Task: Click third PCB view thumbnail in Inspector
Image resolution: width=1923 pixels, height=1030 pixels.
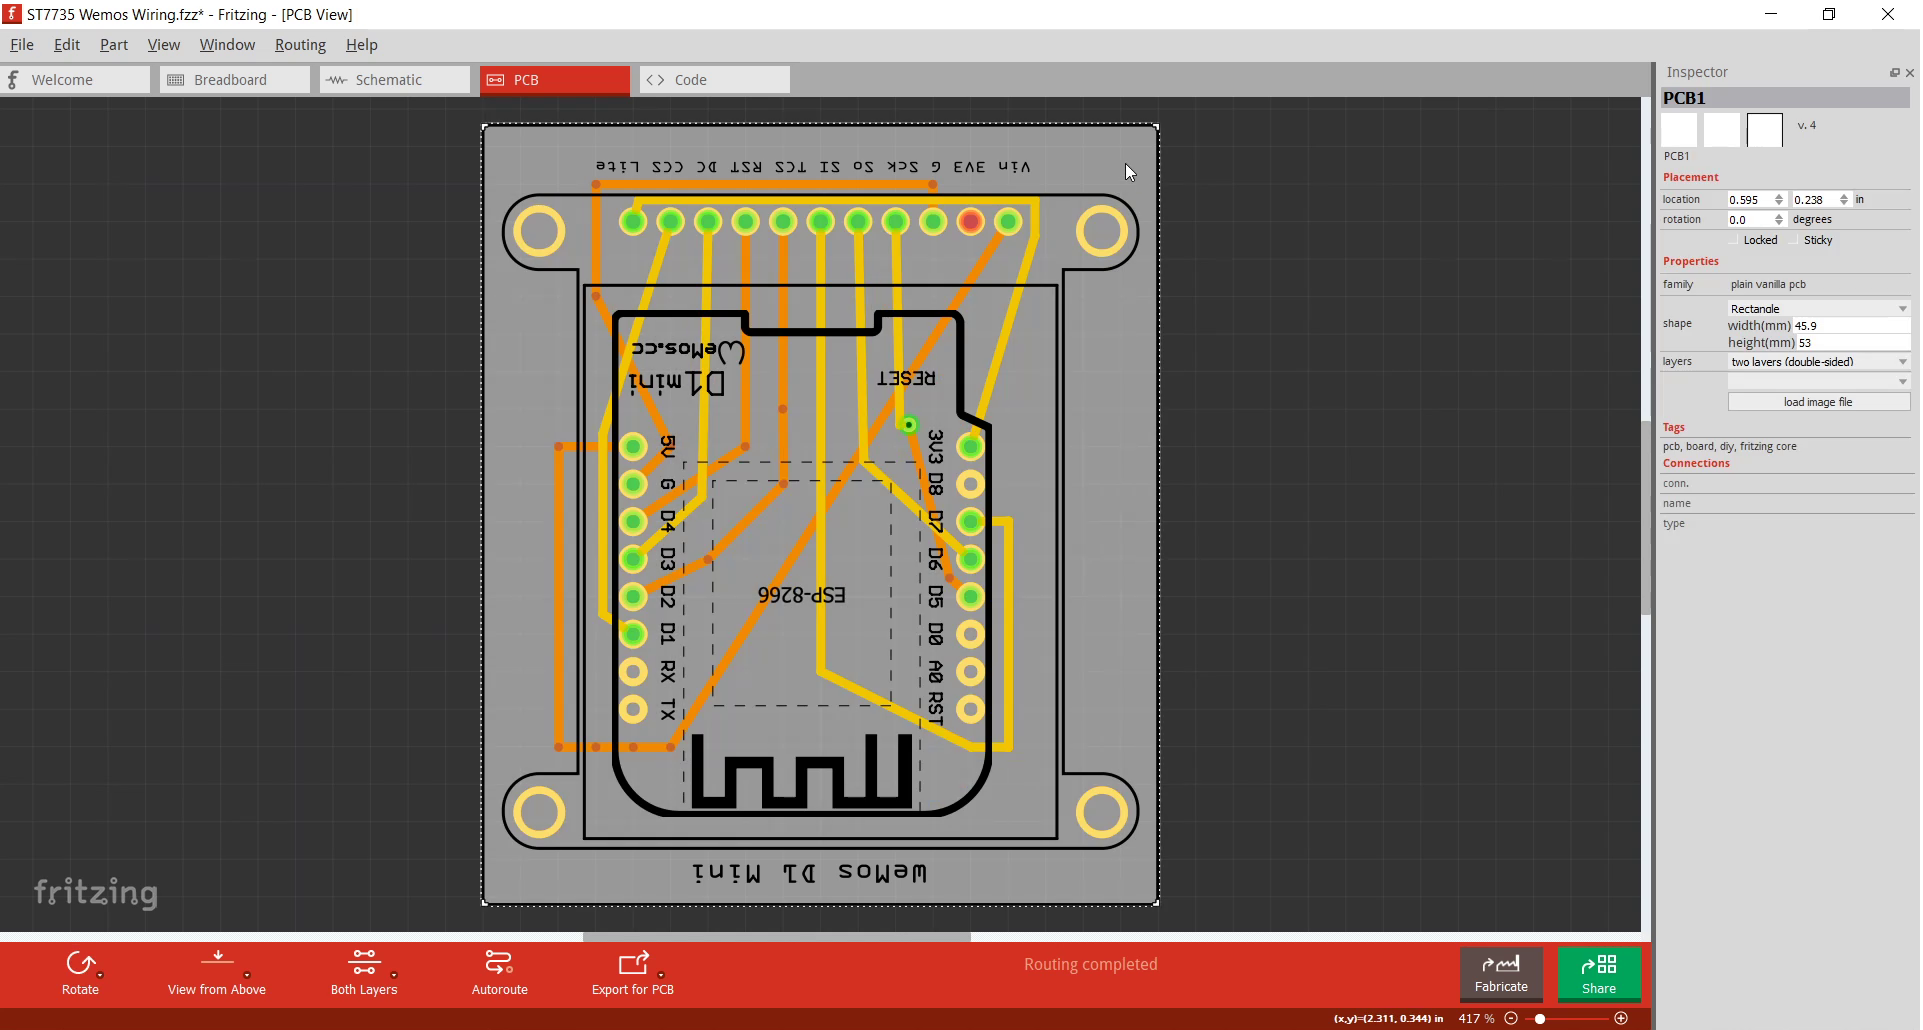Action: coord(1765,130)
